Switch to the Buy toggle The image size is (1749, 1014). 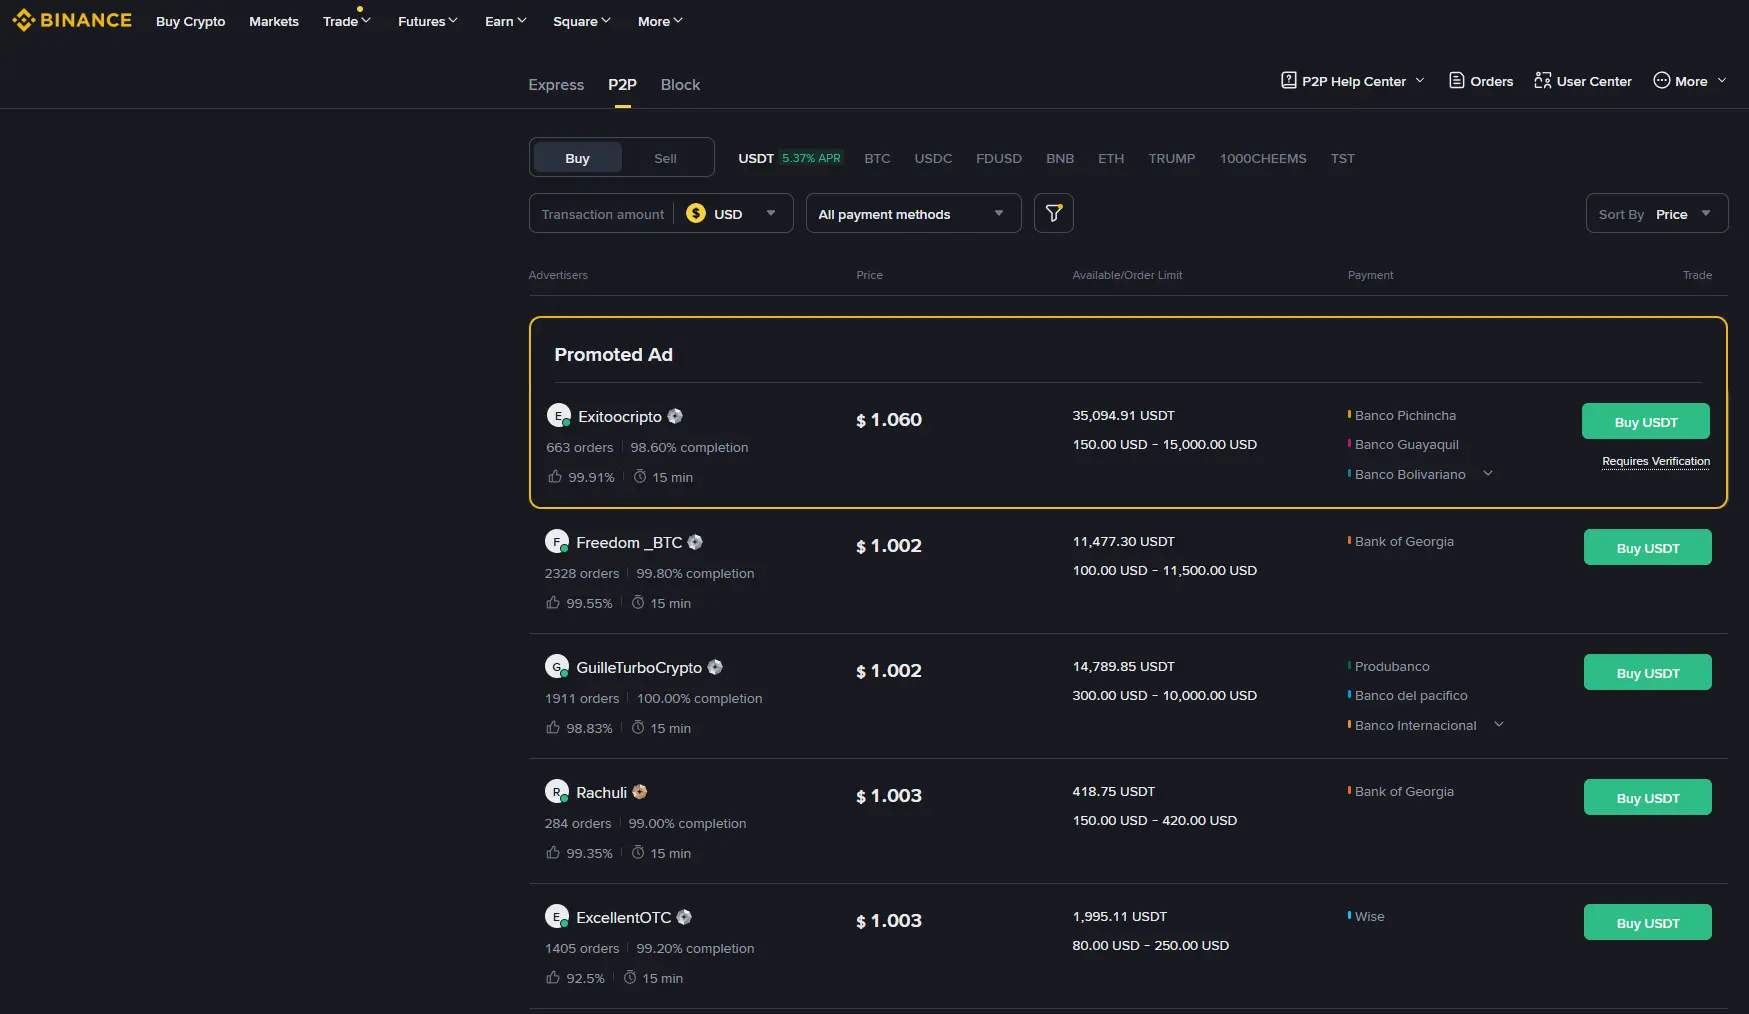[x=577, y=158]
